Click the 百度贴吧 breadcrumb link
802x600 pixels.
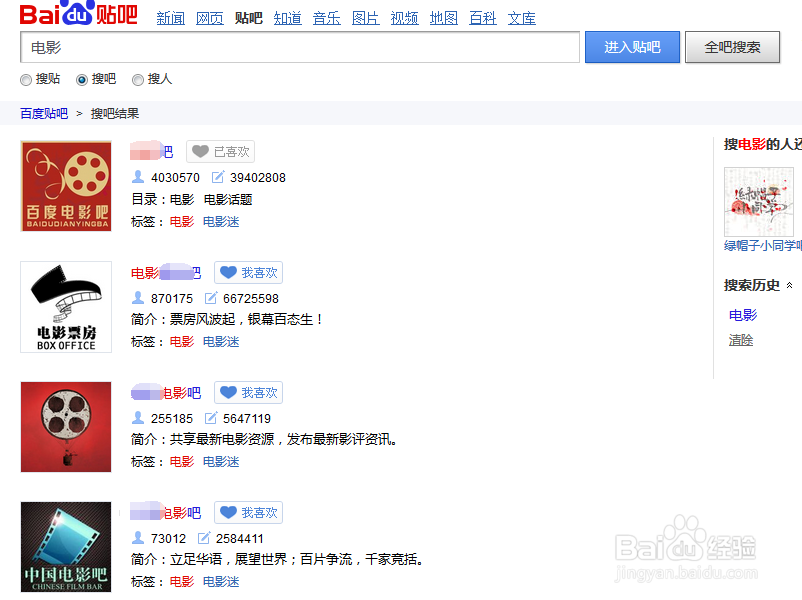44,114
